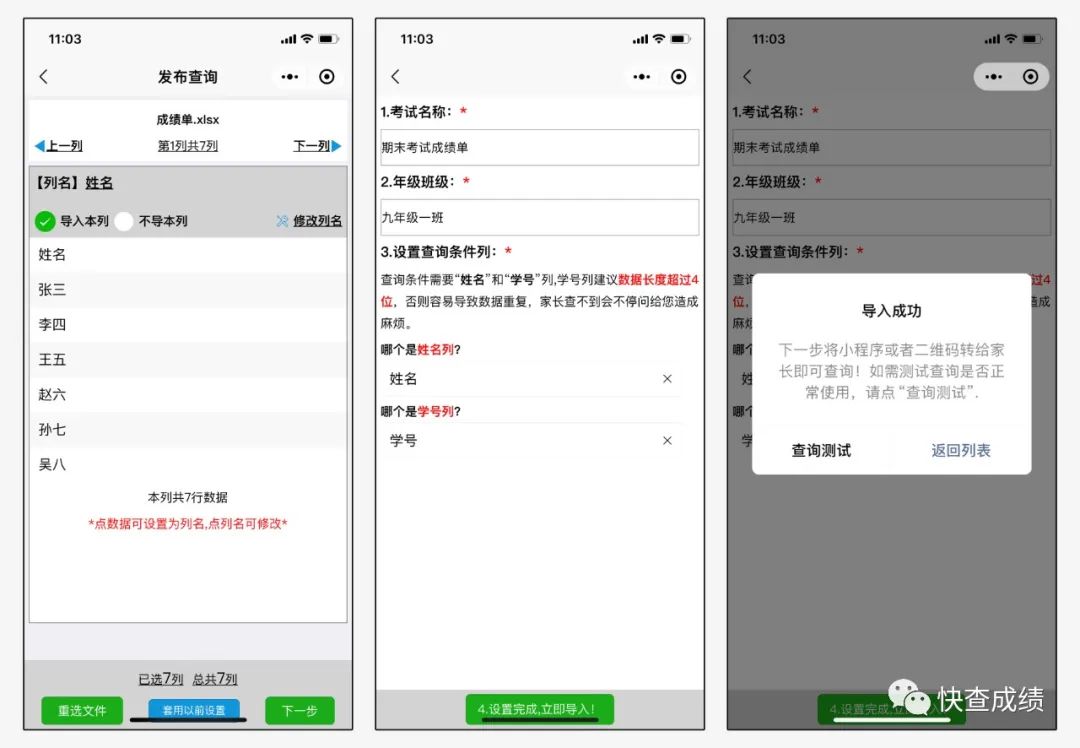Click 重选文件 button
The image size is (1080, 748).
[82, 710]
